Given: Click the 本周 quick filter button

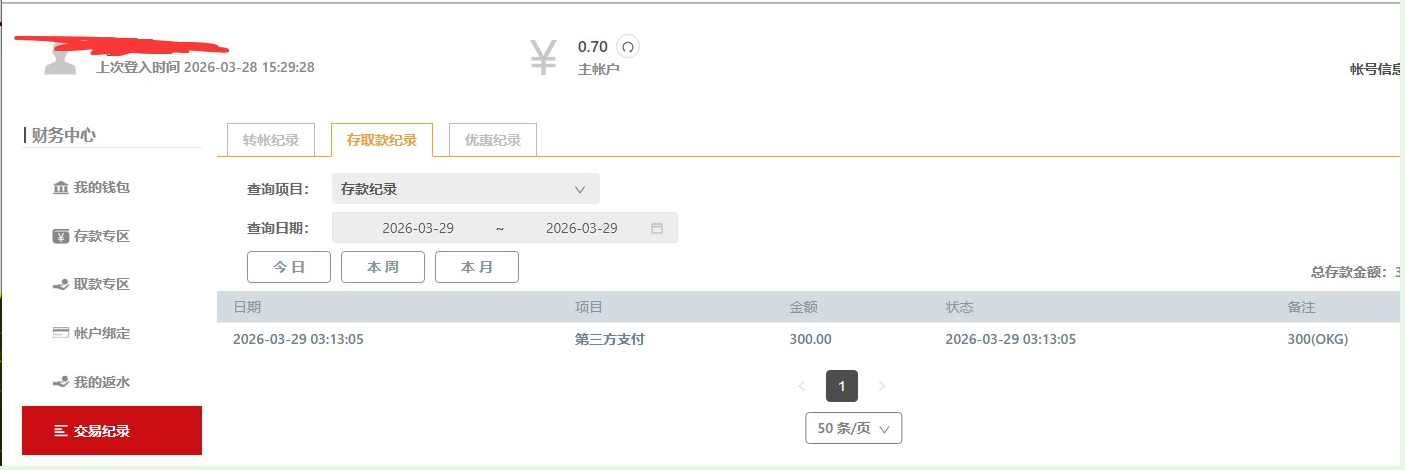Looking at the screenshot, I should coord(383,267).
